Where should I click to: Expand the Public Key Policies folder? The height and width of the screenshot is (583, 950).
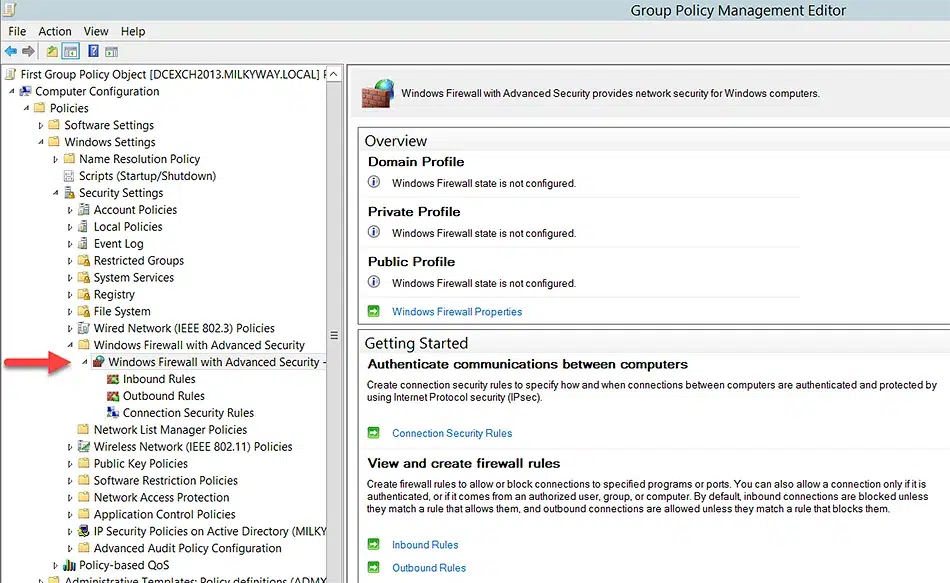[x=70, y=464]
